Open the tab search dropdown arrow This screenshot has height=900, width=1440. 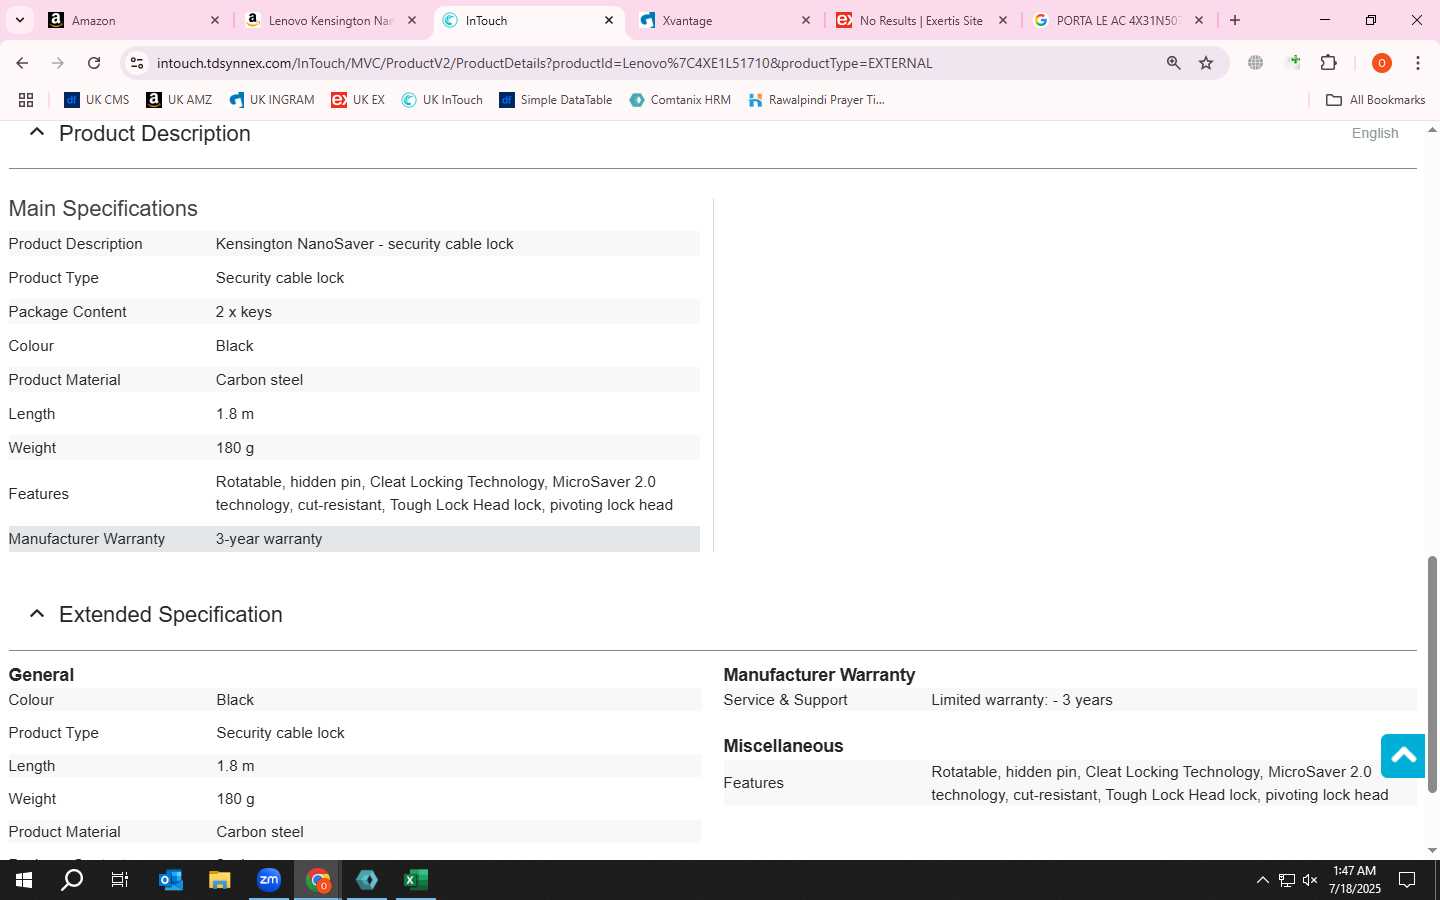[x=19, y=20]
